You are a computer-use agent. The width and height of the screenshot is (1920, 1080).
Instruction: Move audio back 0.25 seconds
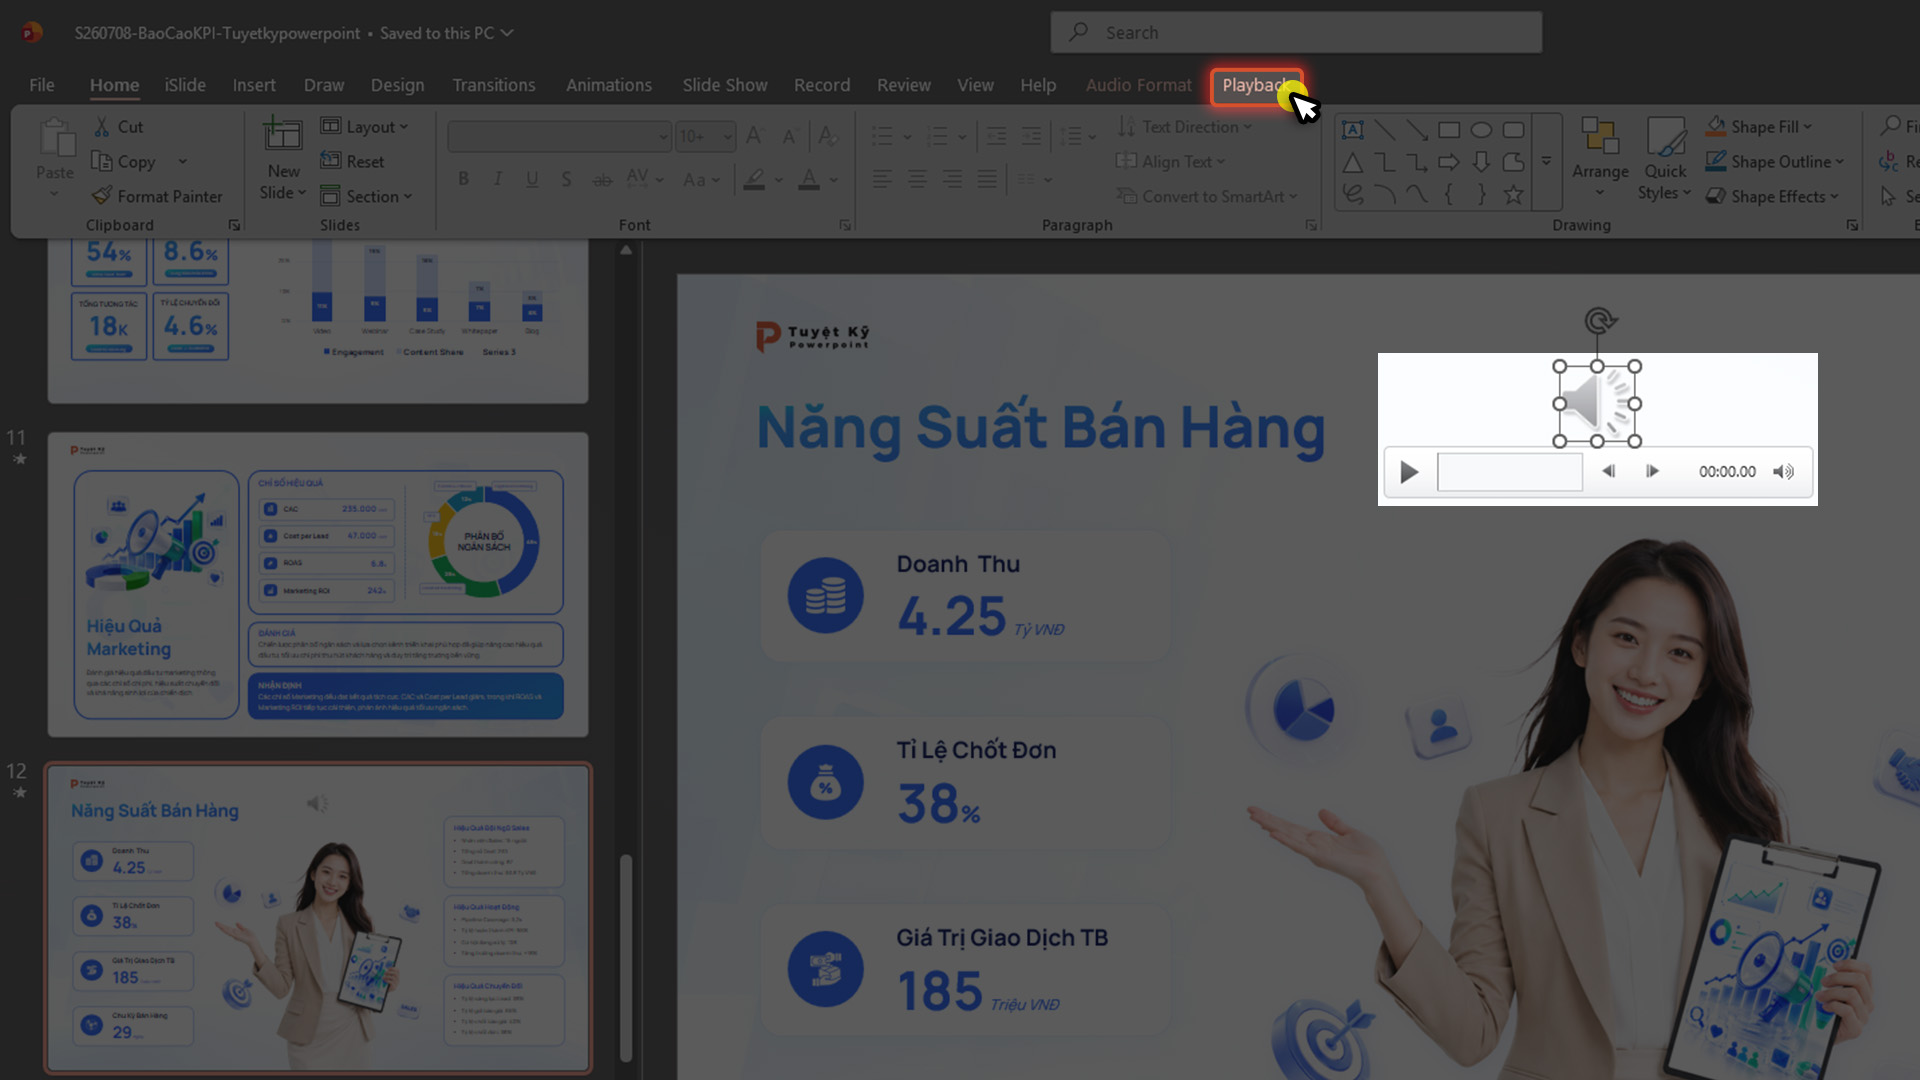coord(1608,472)
